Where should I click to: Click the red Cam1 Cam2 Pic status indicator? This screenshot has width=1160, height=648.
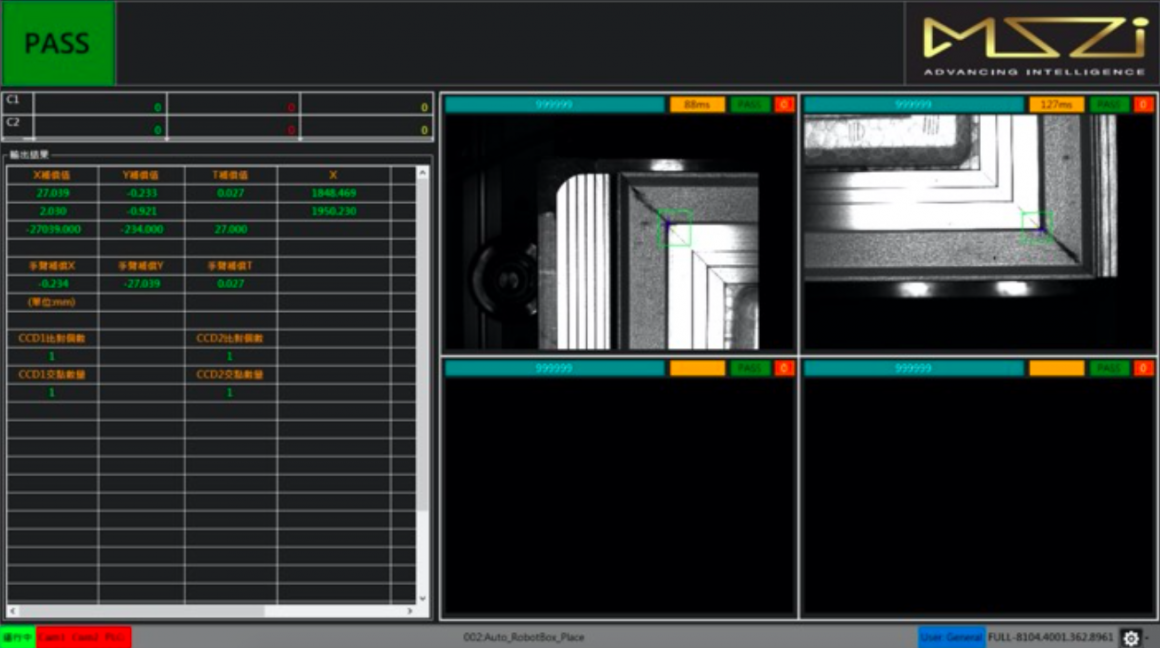click(x=84, y=637)
